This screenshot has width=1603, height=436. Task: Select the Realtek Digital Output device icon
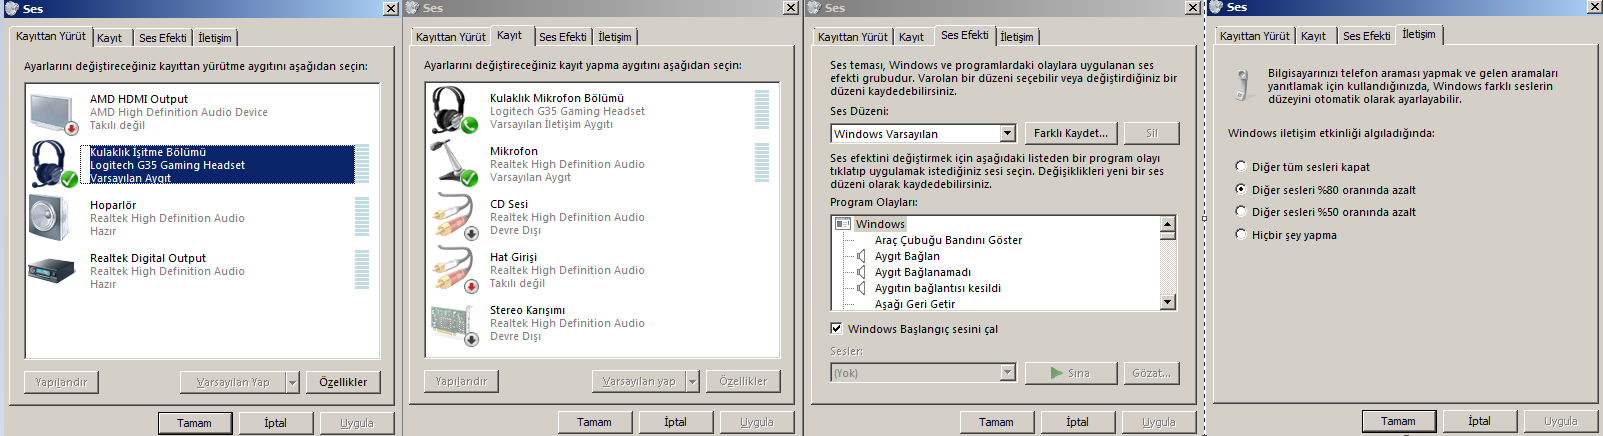(x=52, y=270)
